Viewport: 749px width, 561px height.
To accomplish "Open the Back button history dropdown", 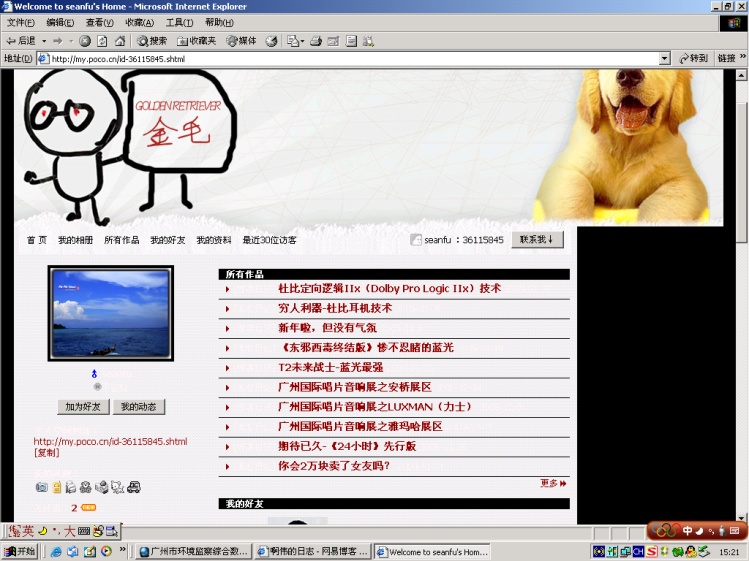I will (x=43, y=41).
